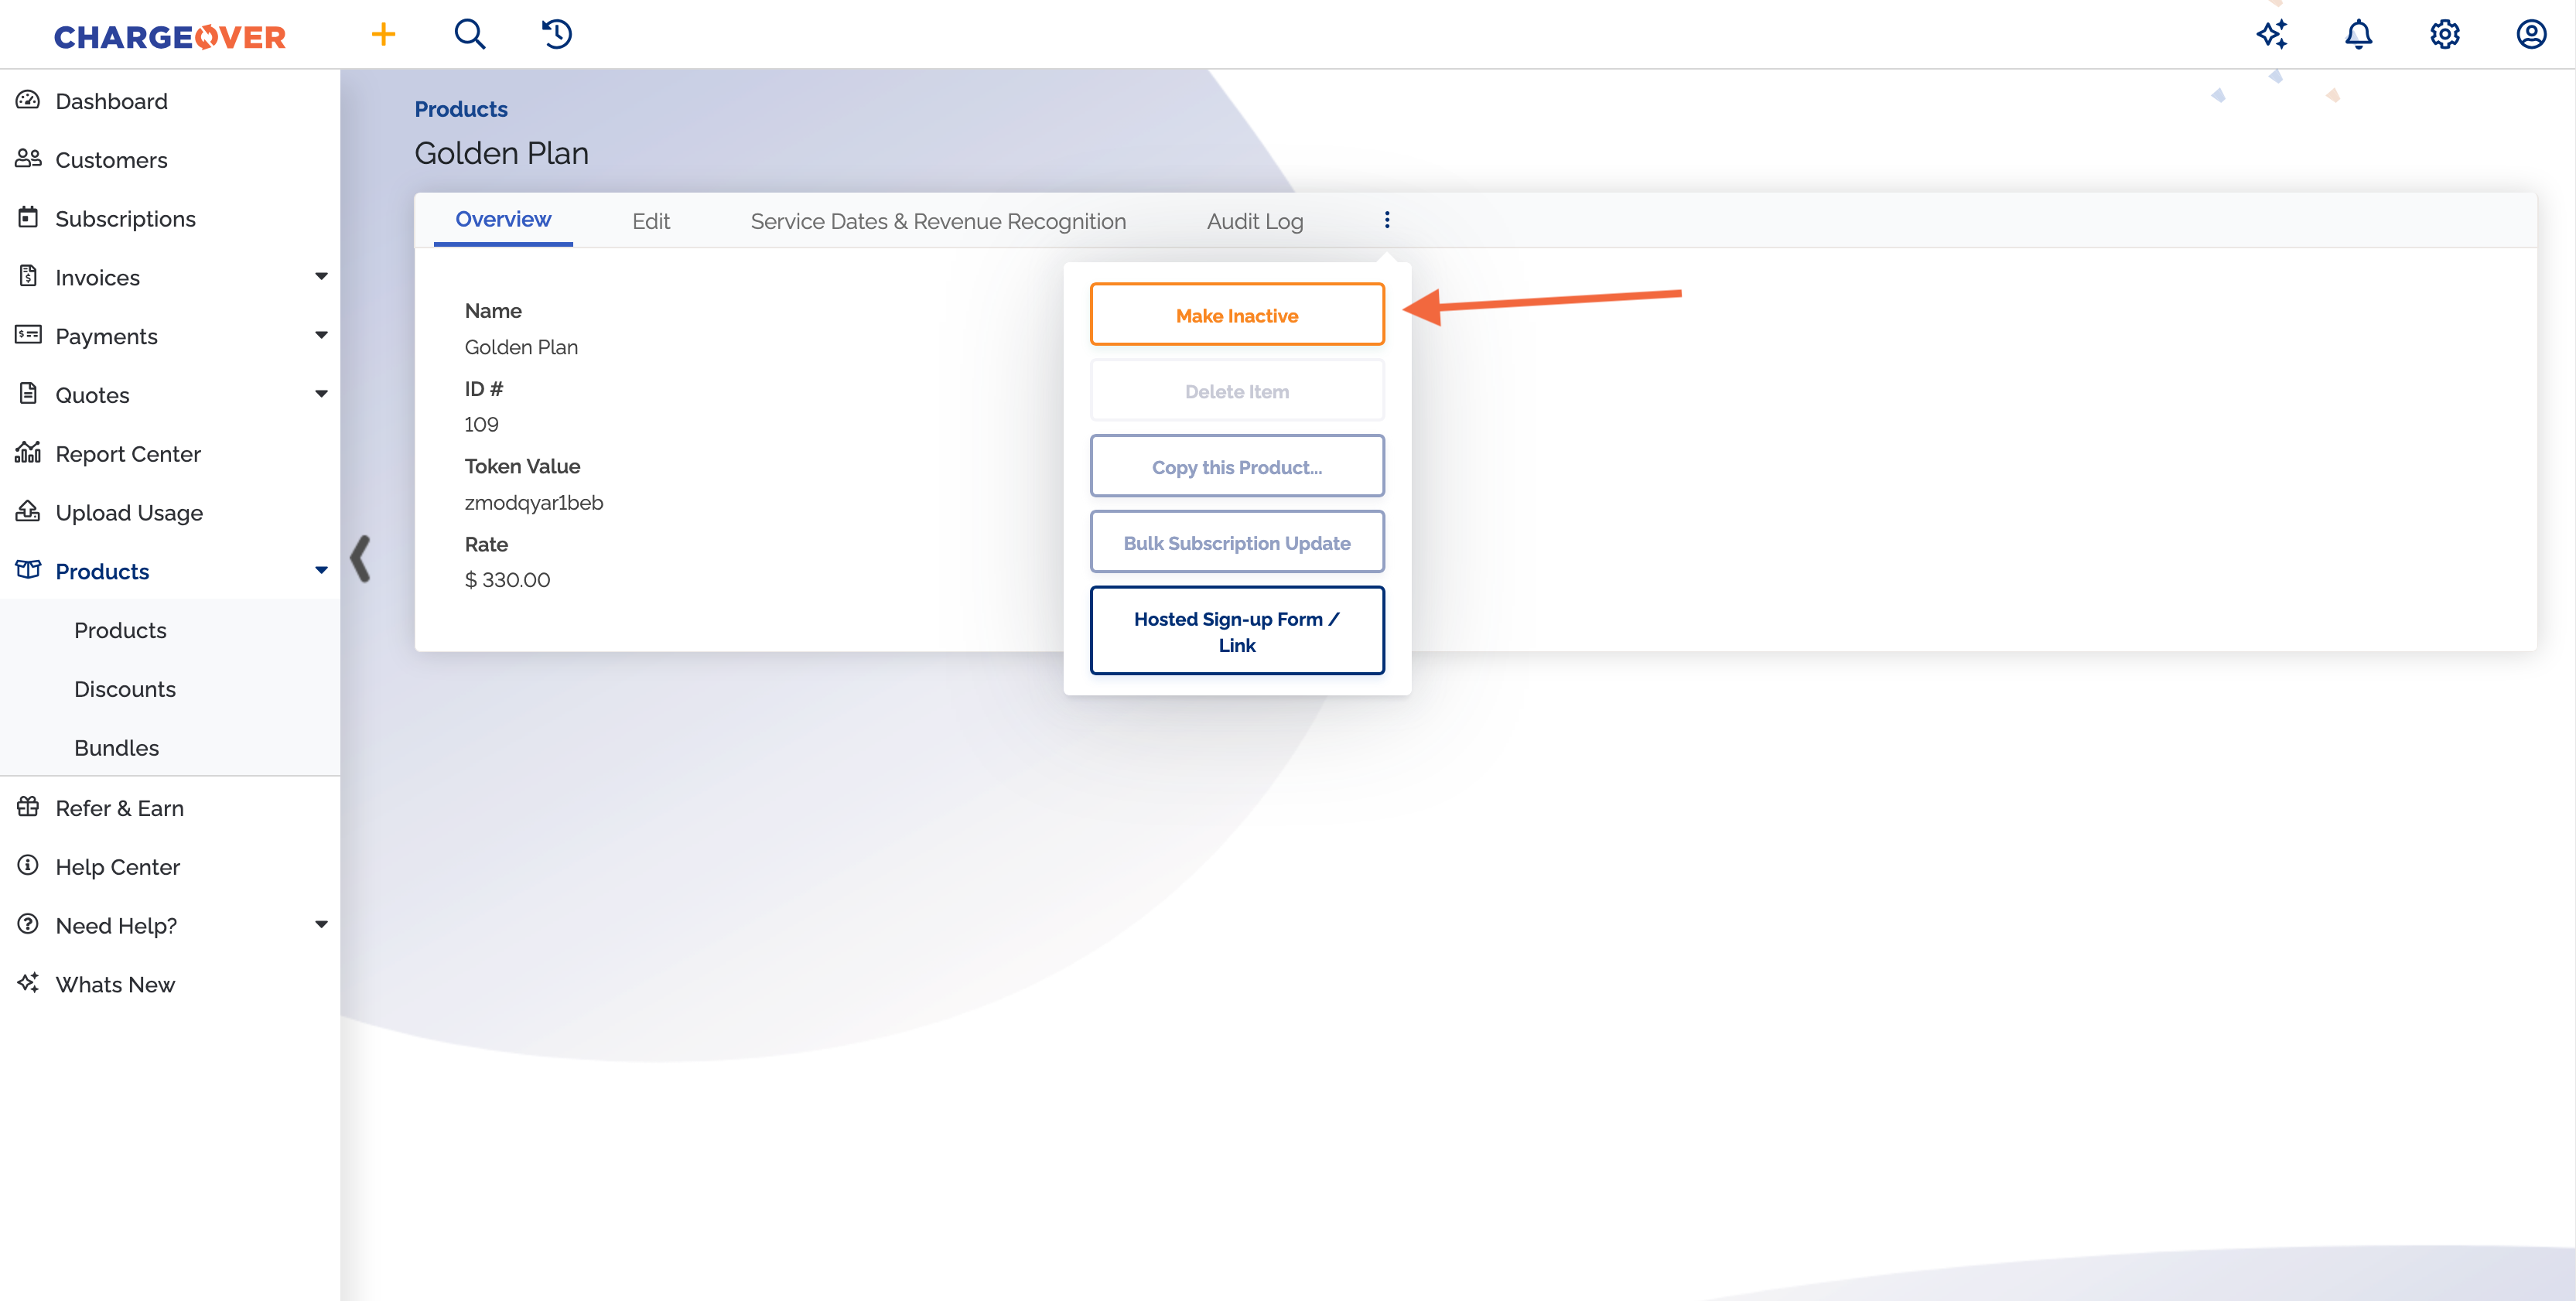Expand the Payments menu arrow
2576x1301 pixels.
coord(321,336)
